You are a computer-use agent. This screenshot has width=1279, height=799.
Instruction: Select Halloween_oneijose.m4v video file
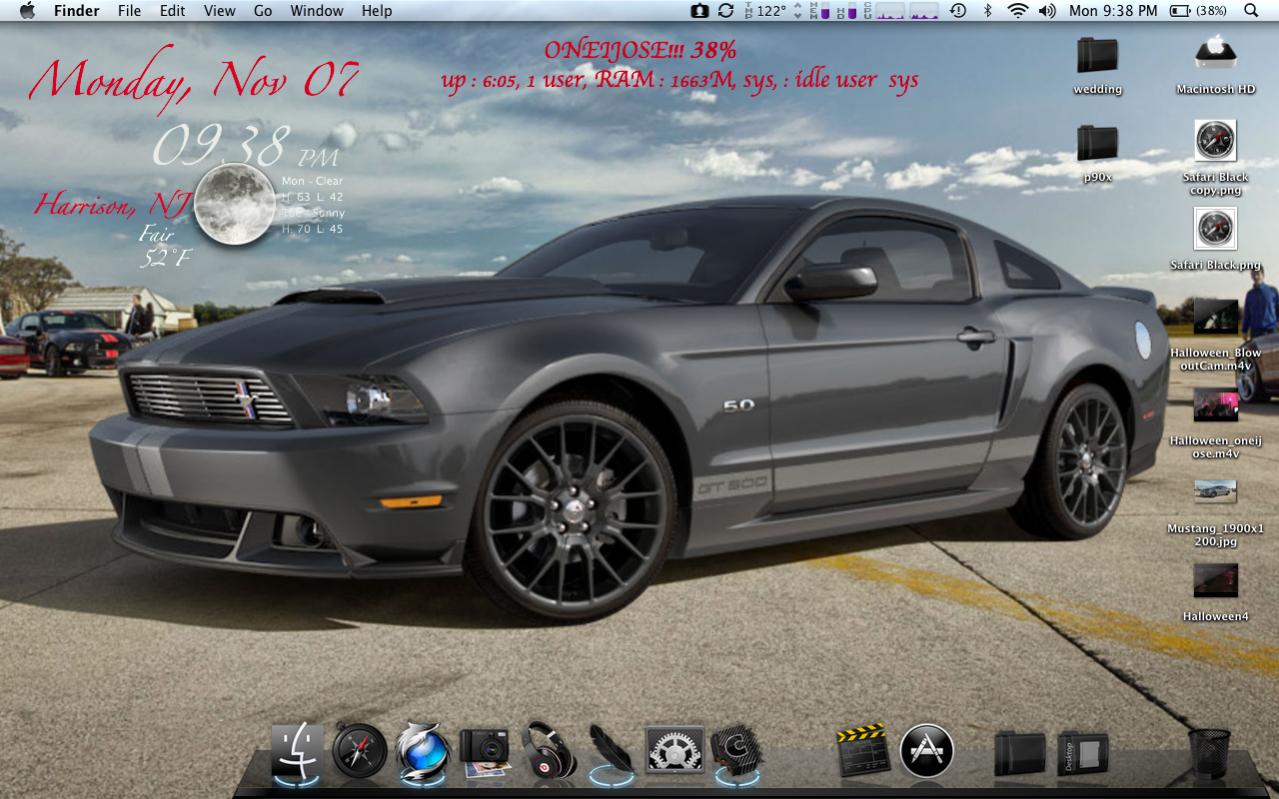point(1215,423)
